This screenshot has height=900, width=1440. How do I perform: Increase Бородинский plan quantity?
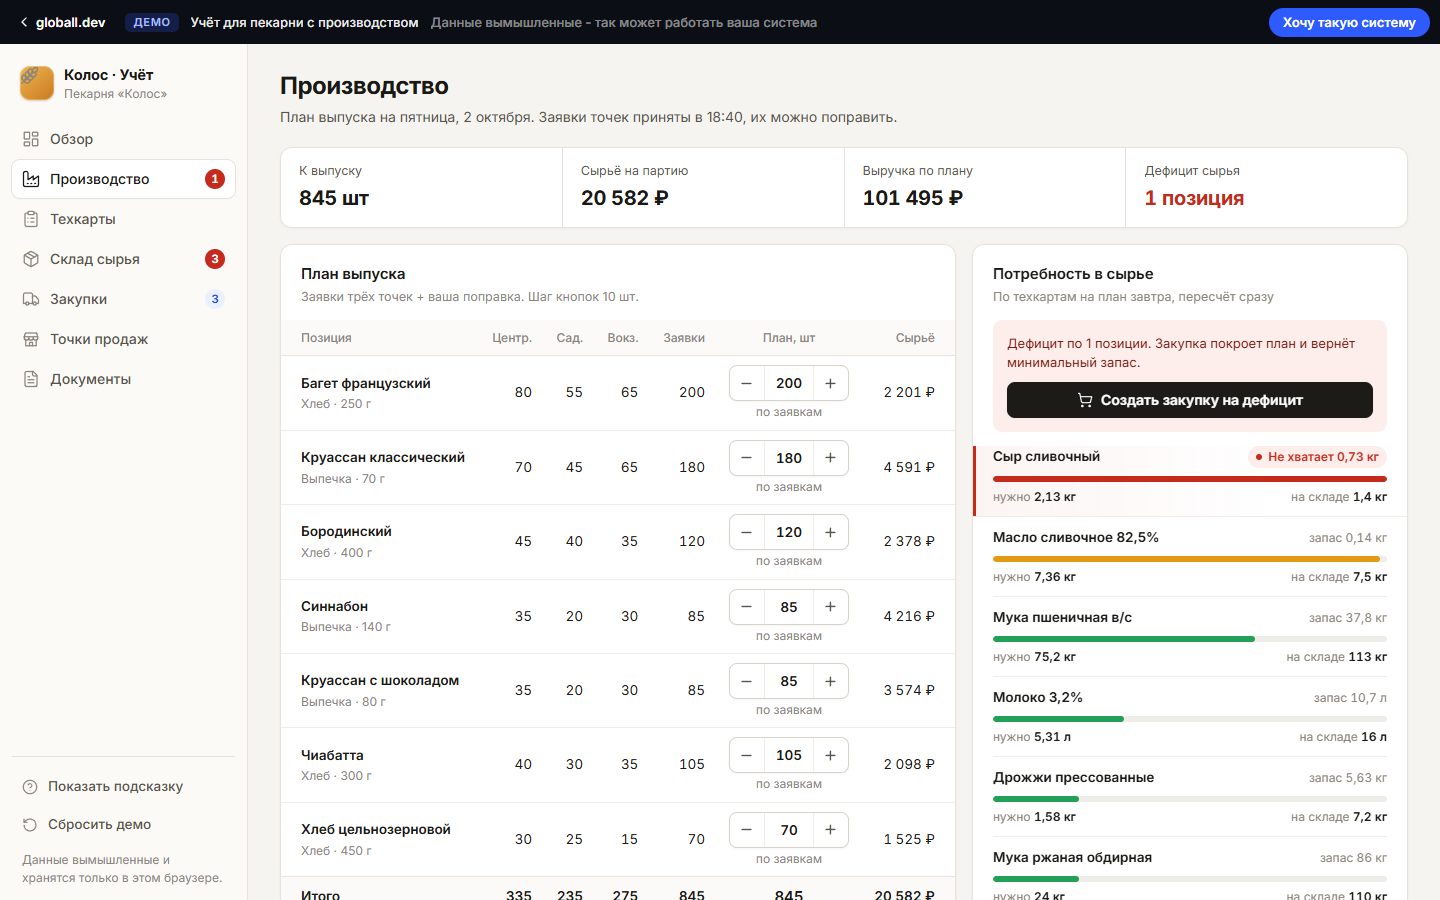click(830, 532)
